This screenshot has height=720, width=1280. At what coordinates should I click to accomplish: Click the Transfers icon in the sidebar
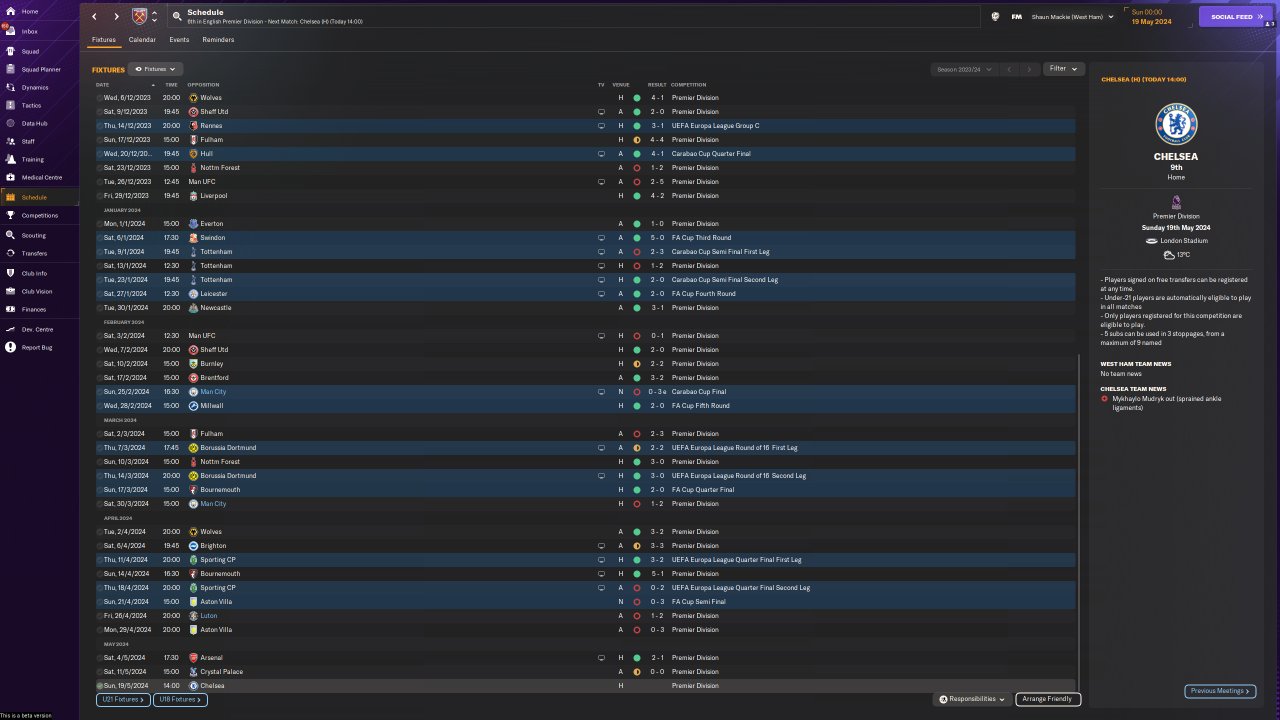point(10,253)
